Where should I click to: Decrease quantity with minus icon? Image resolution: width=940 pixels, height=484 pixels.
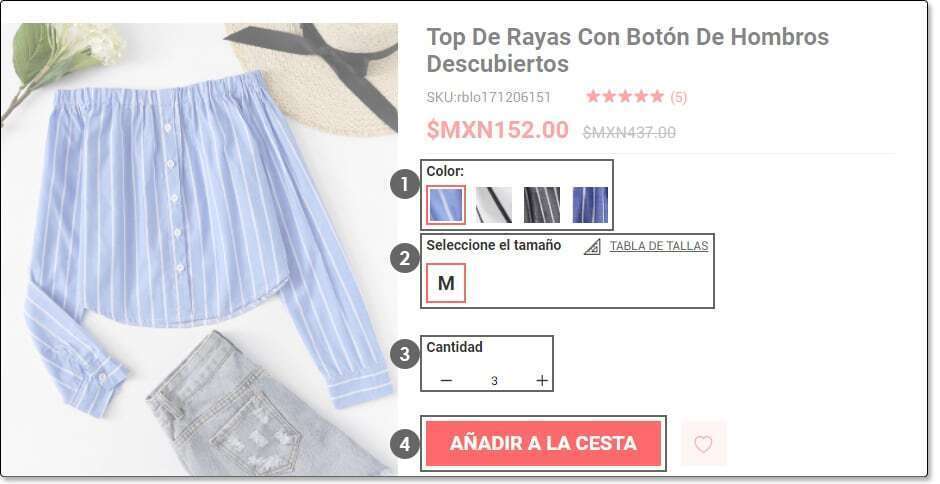point(446,380)
